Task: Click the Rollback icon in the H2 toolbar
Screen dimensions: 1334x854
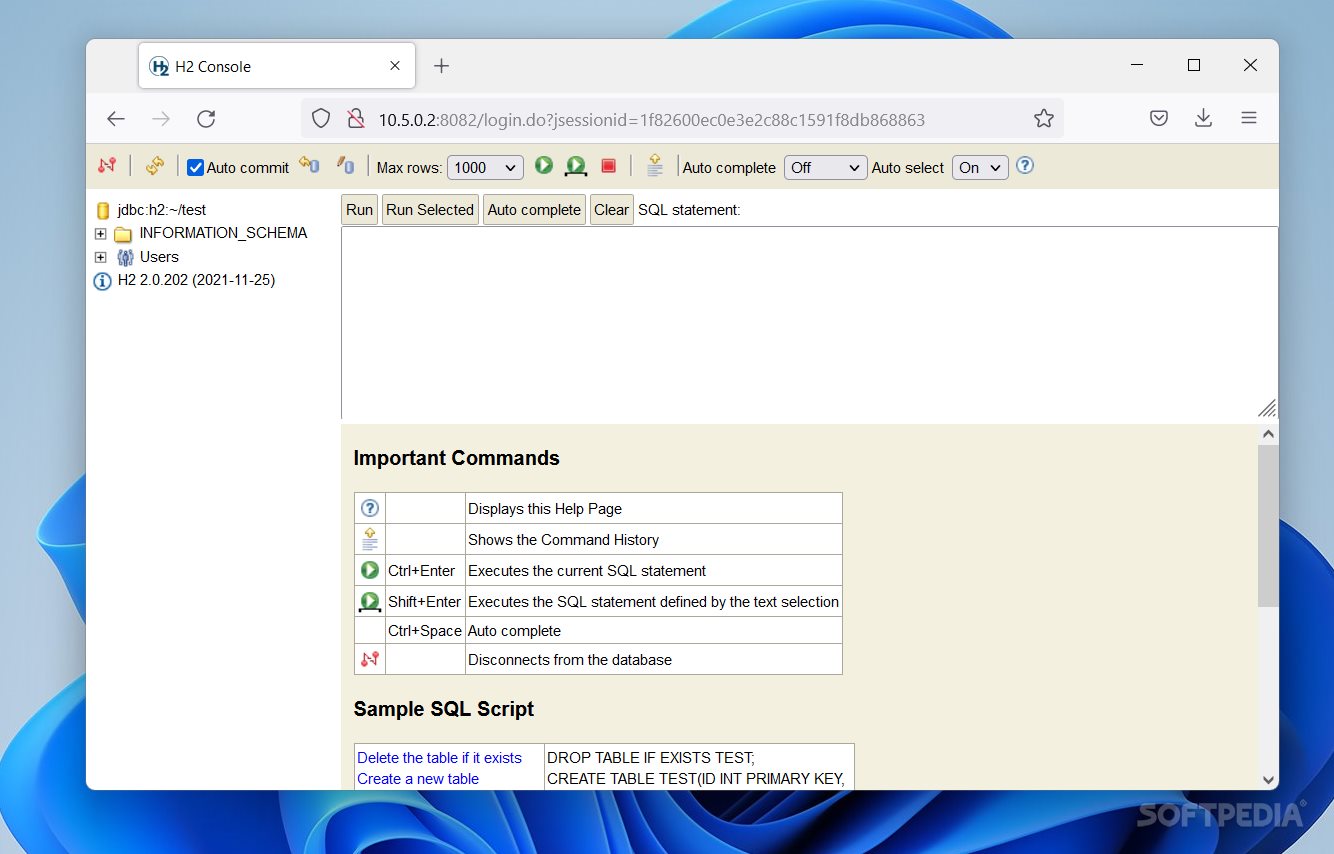Action: pyautogui.click(x=345, y=166)
